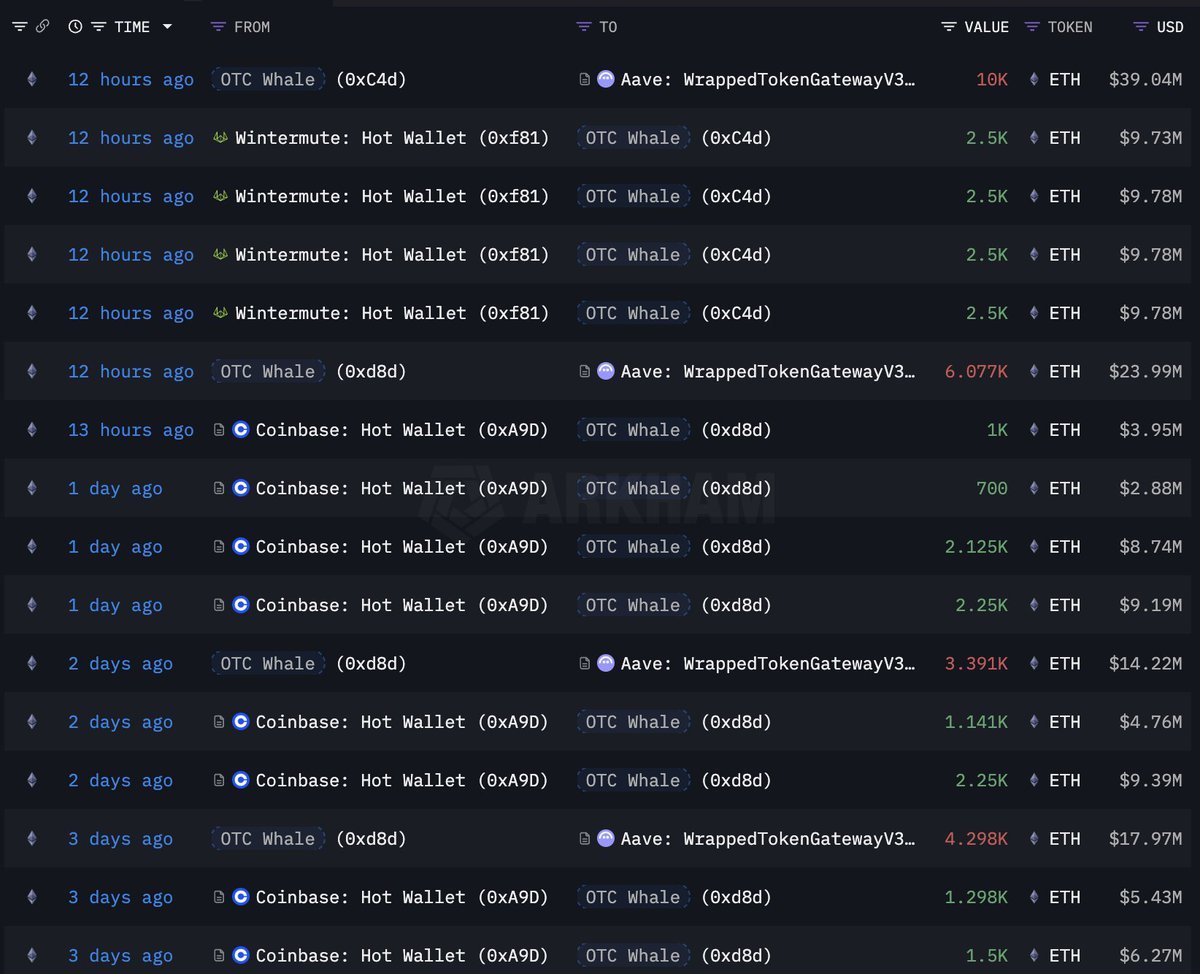Open the VALUE filter options
Viewport: 1200px width, 974px height.
947,27
